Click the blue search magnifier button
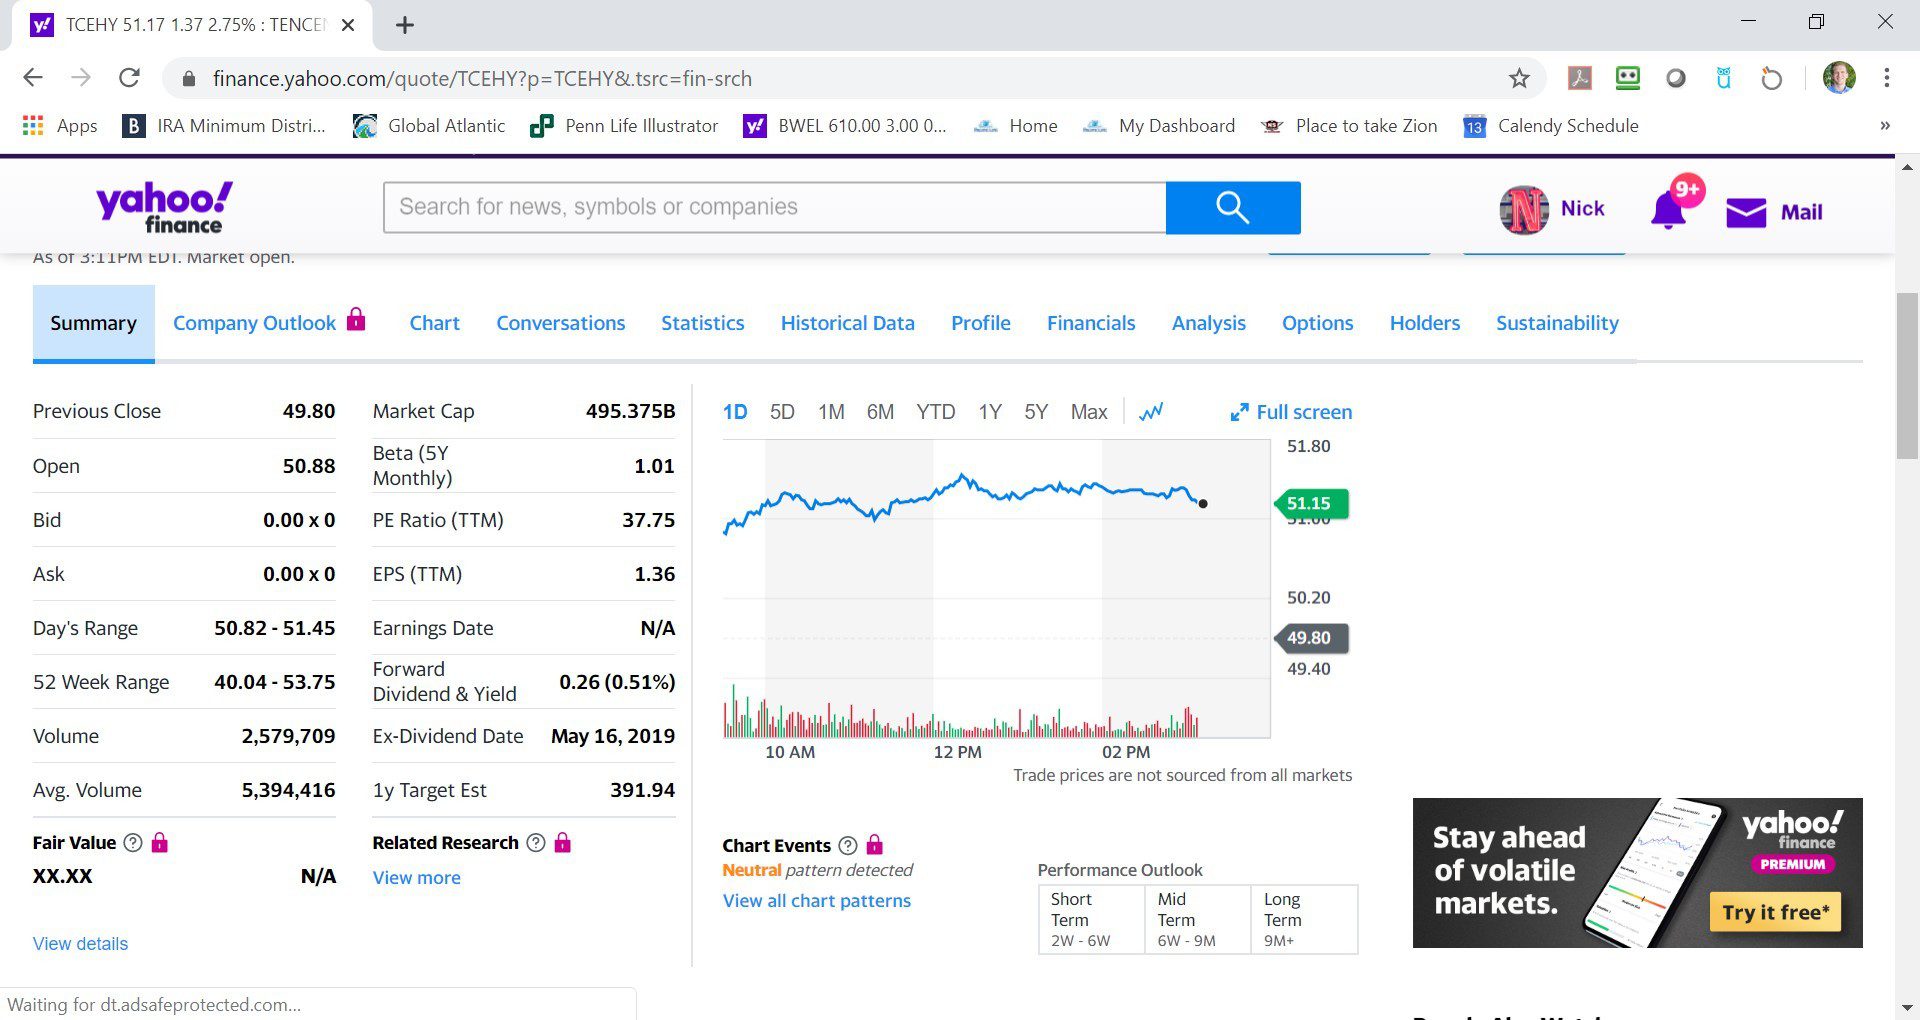The width and height of the screenshot is (1920, 1020). coord(1232,208)
